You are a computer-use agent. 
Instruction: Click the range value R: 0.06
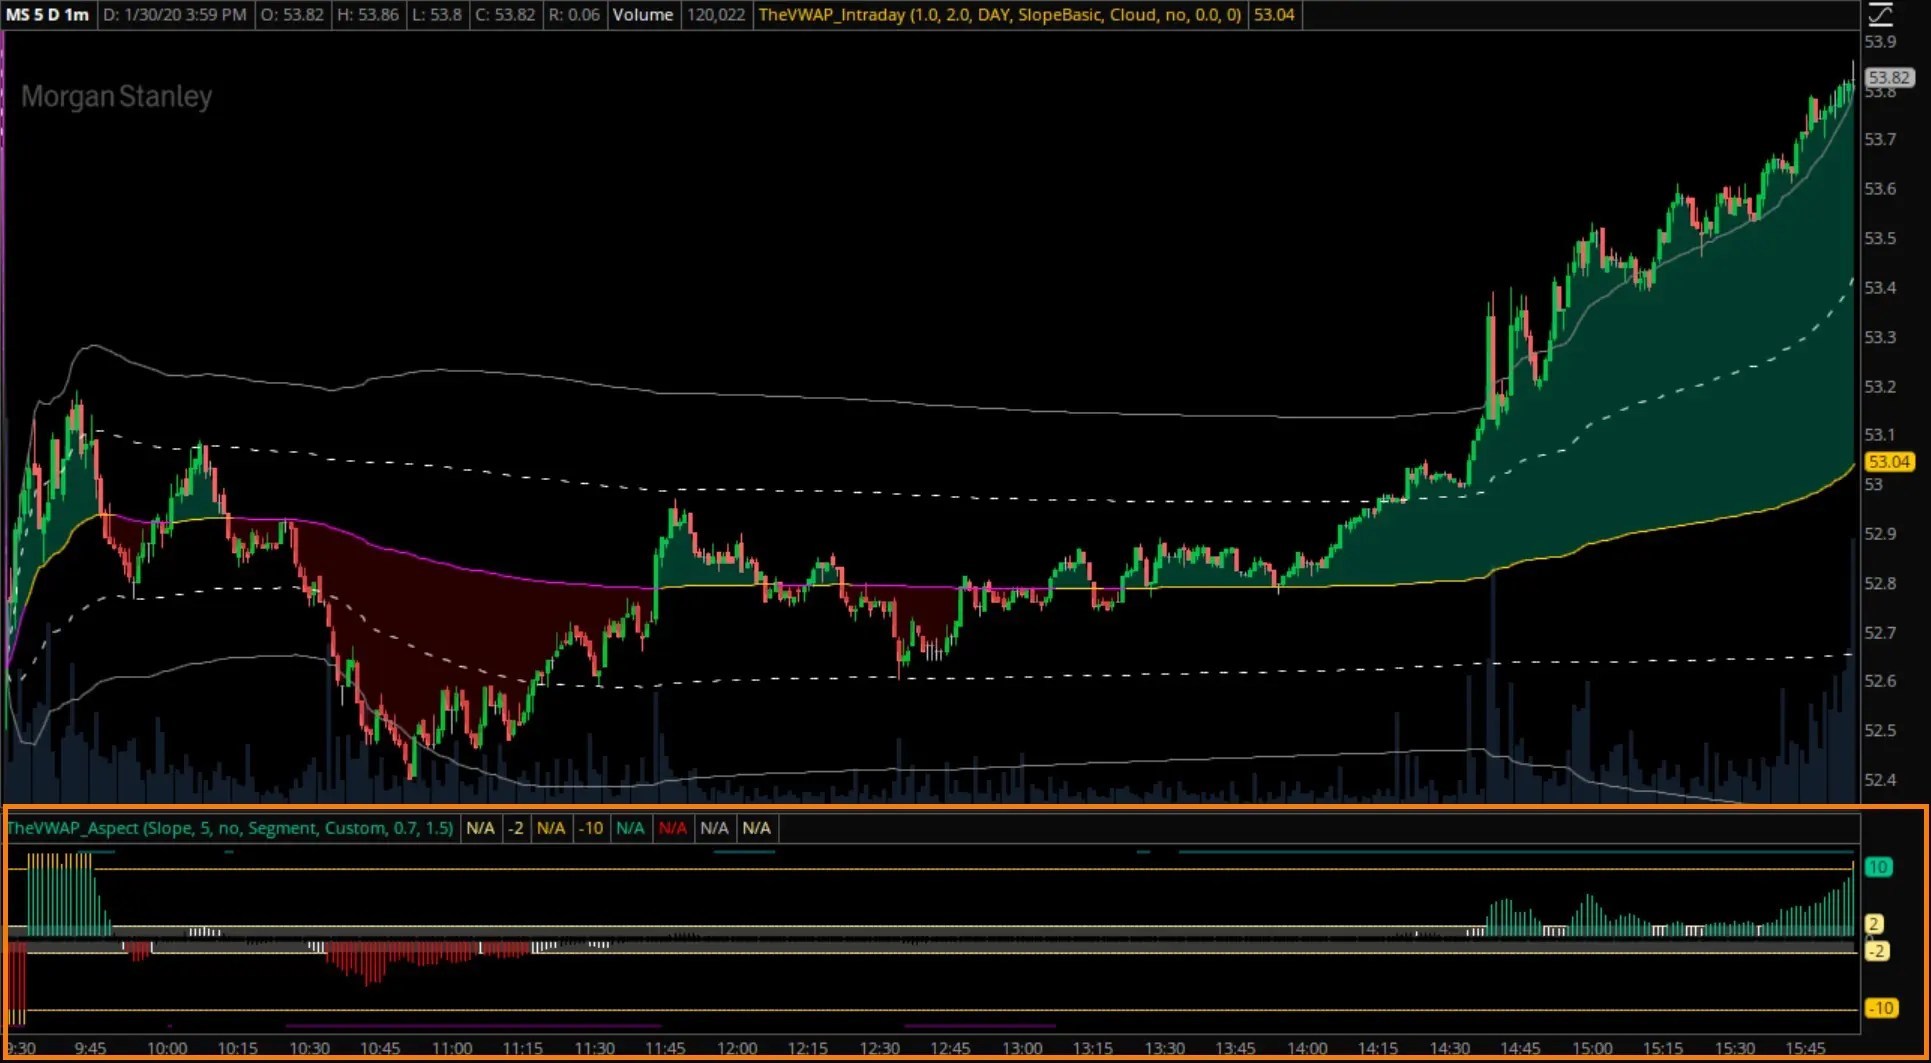(574, 15)
